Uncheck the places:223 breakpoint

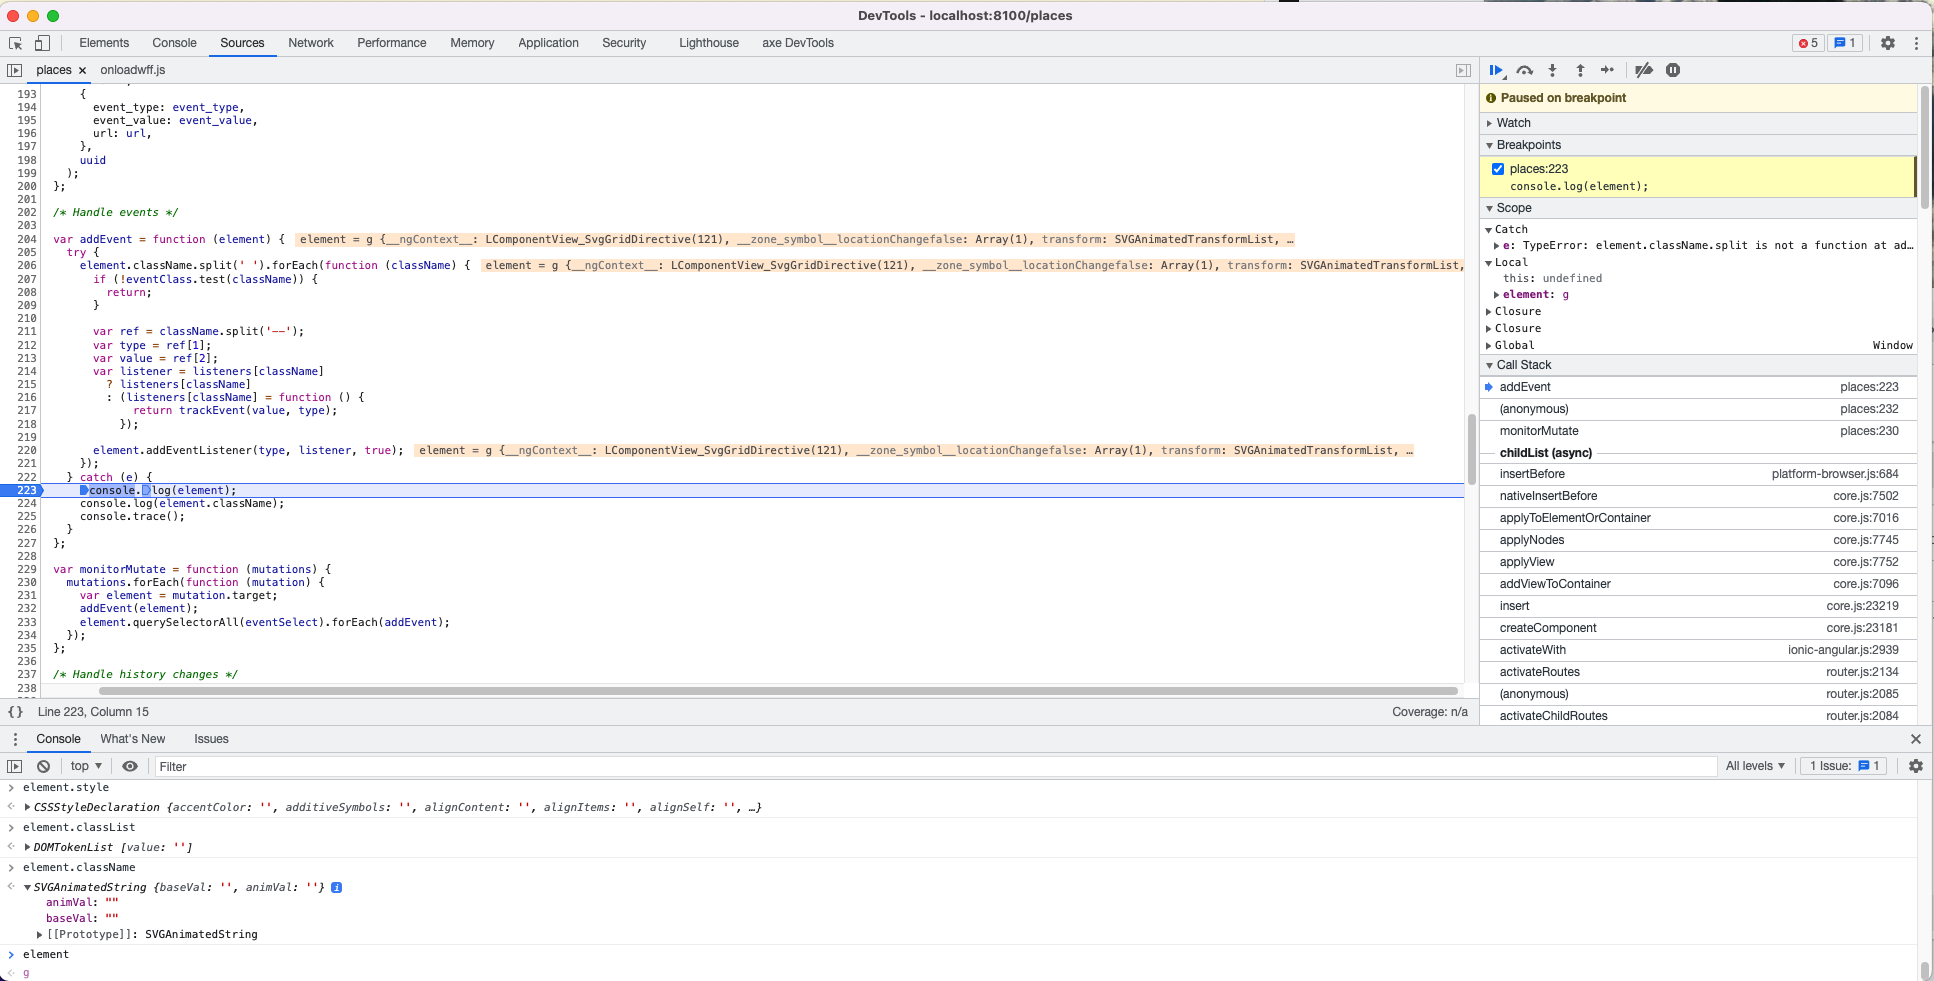coord(1498,168)
